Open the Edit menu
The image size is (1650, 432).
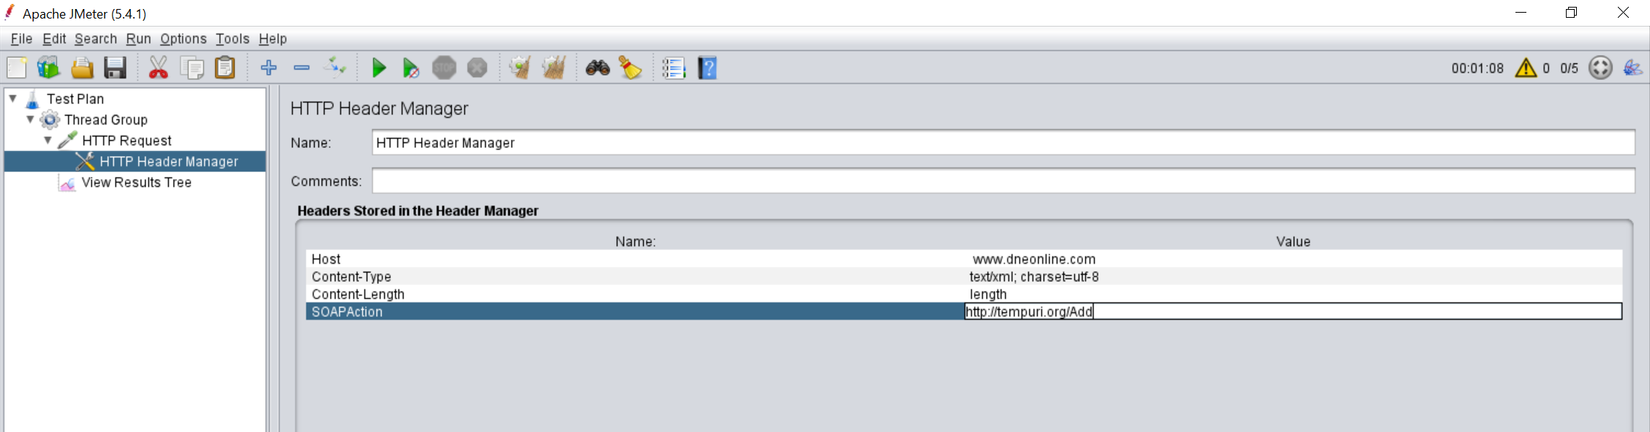point(54,39)
